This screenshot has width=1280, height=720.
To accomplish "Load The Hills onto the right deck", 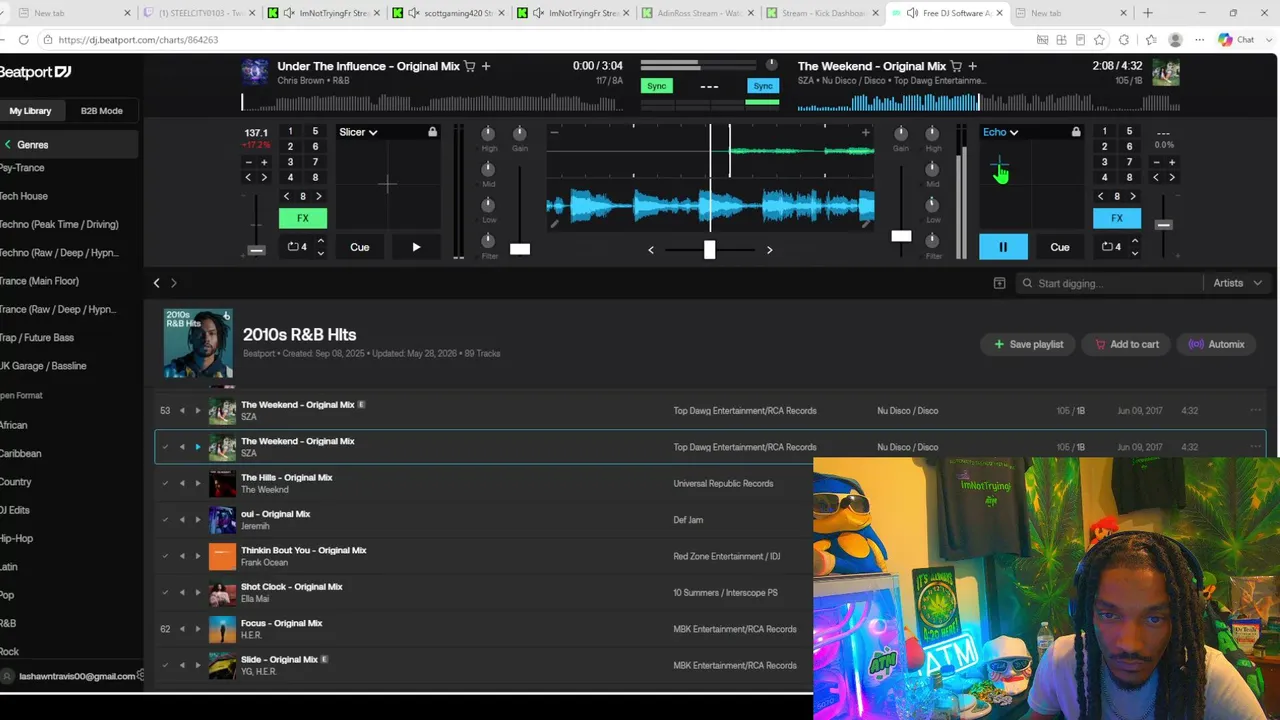I will 198,483.
